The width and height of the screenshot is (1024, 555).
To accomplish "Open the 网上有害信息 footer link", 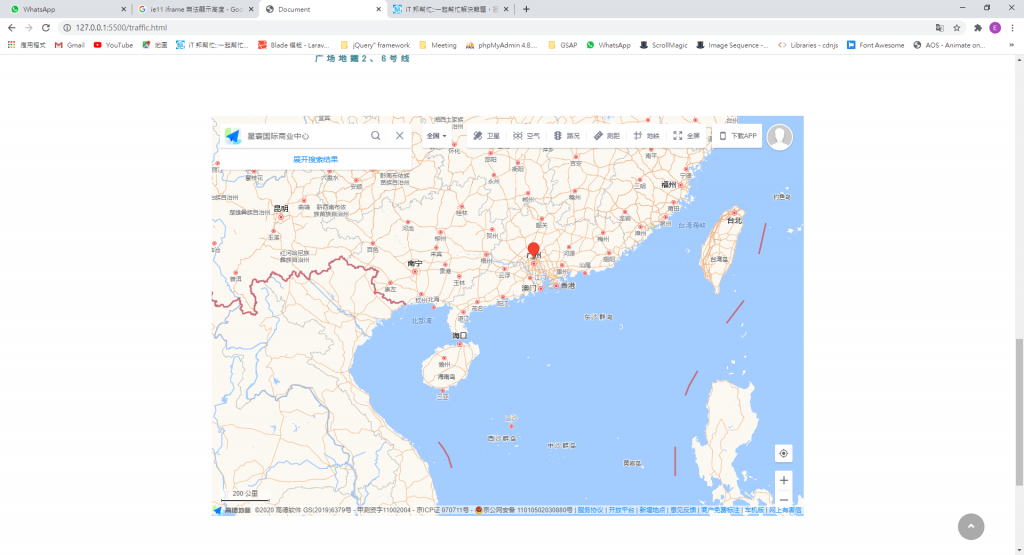I will [785, 510].
